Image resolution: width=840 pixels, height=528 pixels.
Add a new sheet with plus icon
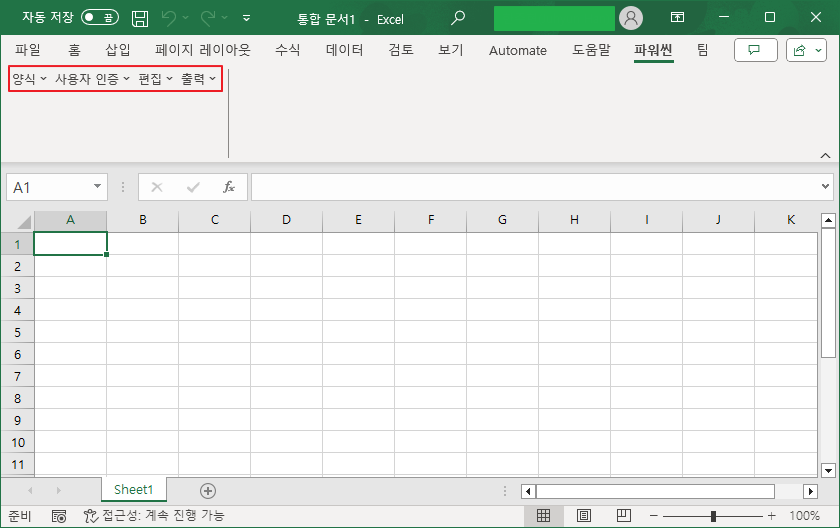pos(208,491)
